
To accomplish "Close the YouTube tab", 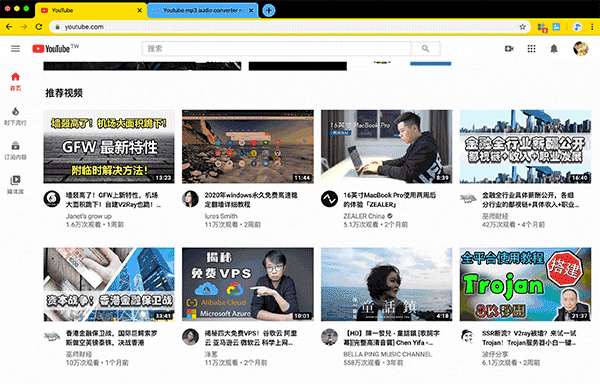I will (140, 10).
